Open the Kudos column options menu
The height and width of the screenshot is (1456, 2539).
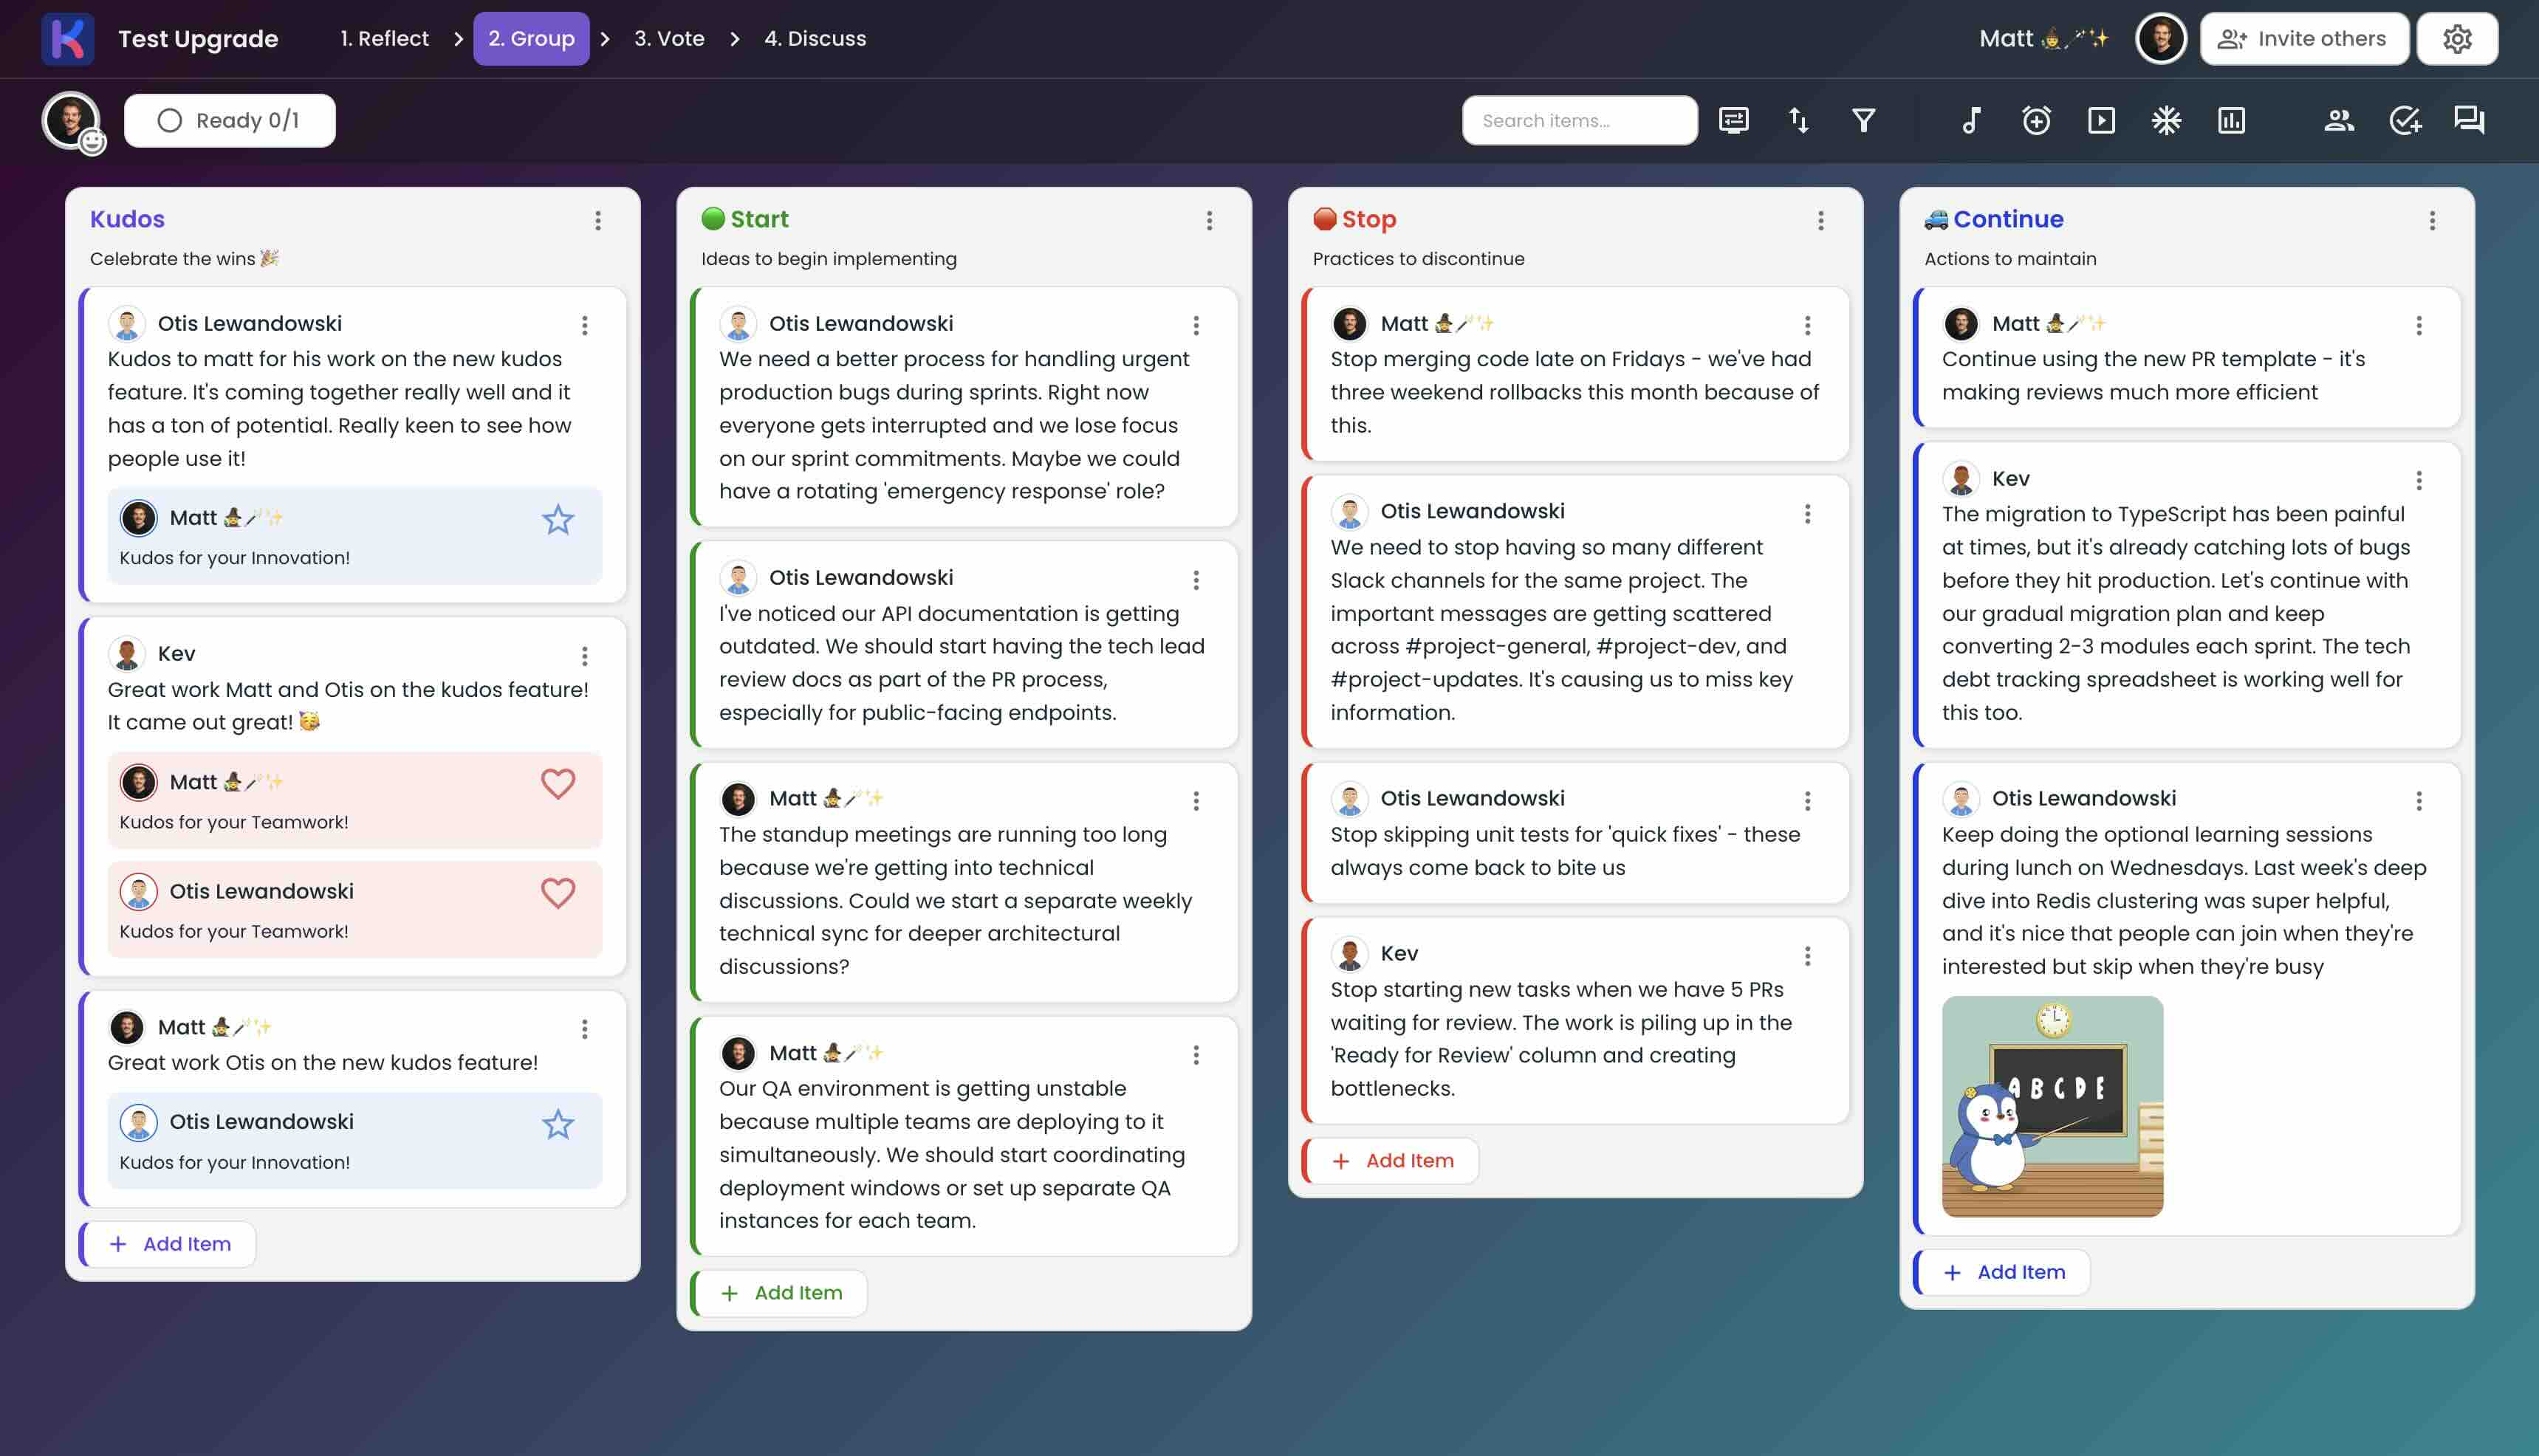coord(598,220)
